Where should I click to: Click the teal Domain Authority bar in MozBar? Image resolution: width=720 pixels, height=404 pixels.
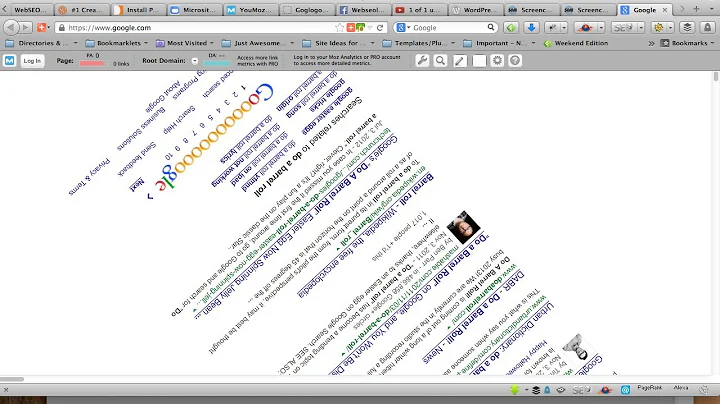217,63
